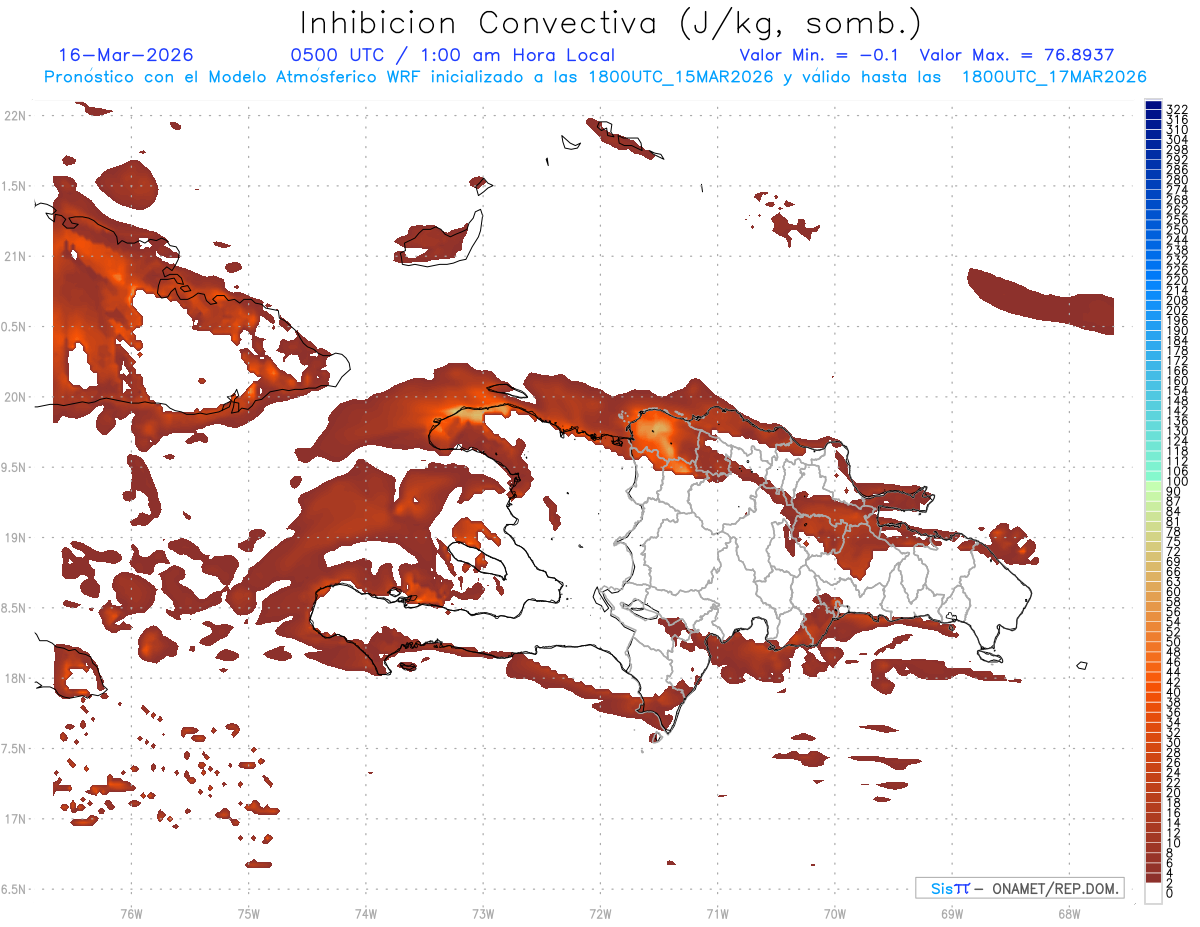Click the 'SisPI - ONAMET/REP.DOM.' credit box
The height and width of the screenshot is (927, 1200).
pyautogui.click(x=1020, y=888)
